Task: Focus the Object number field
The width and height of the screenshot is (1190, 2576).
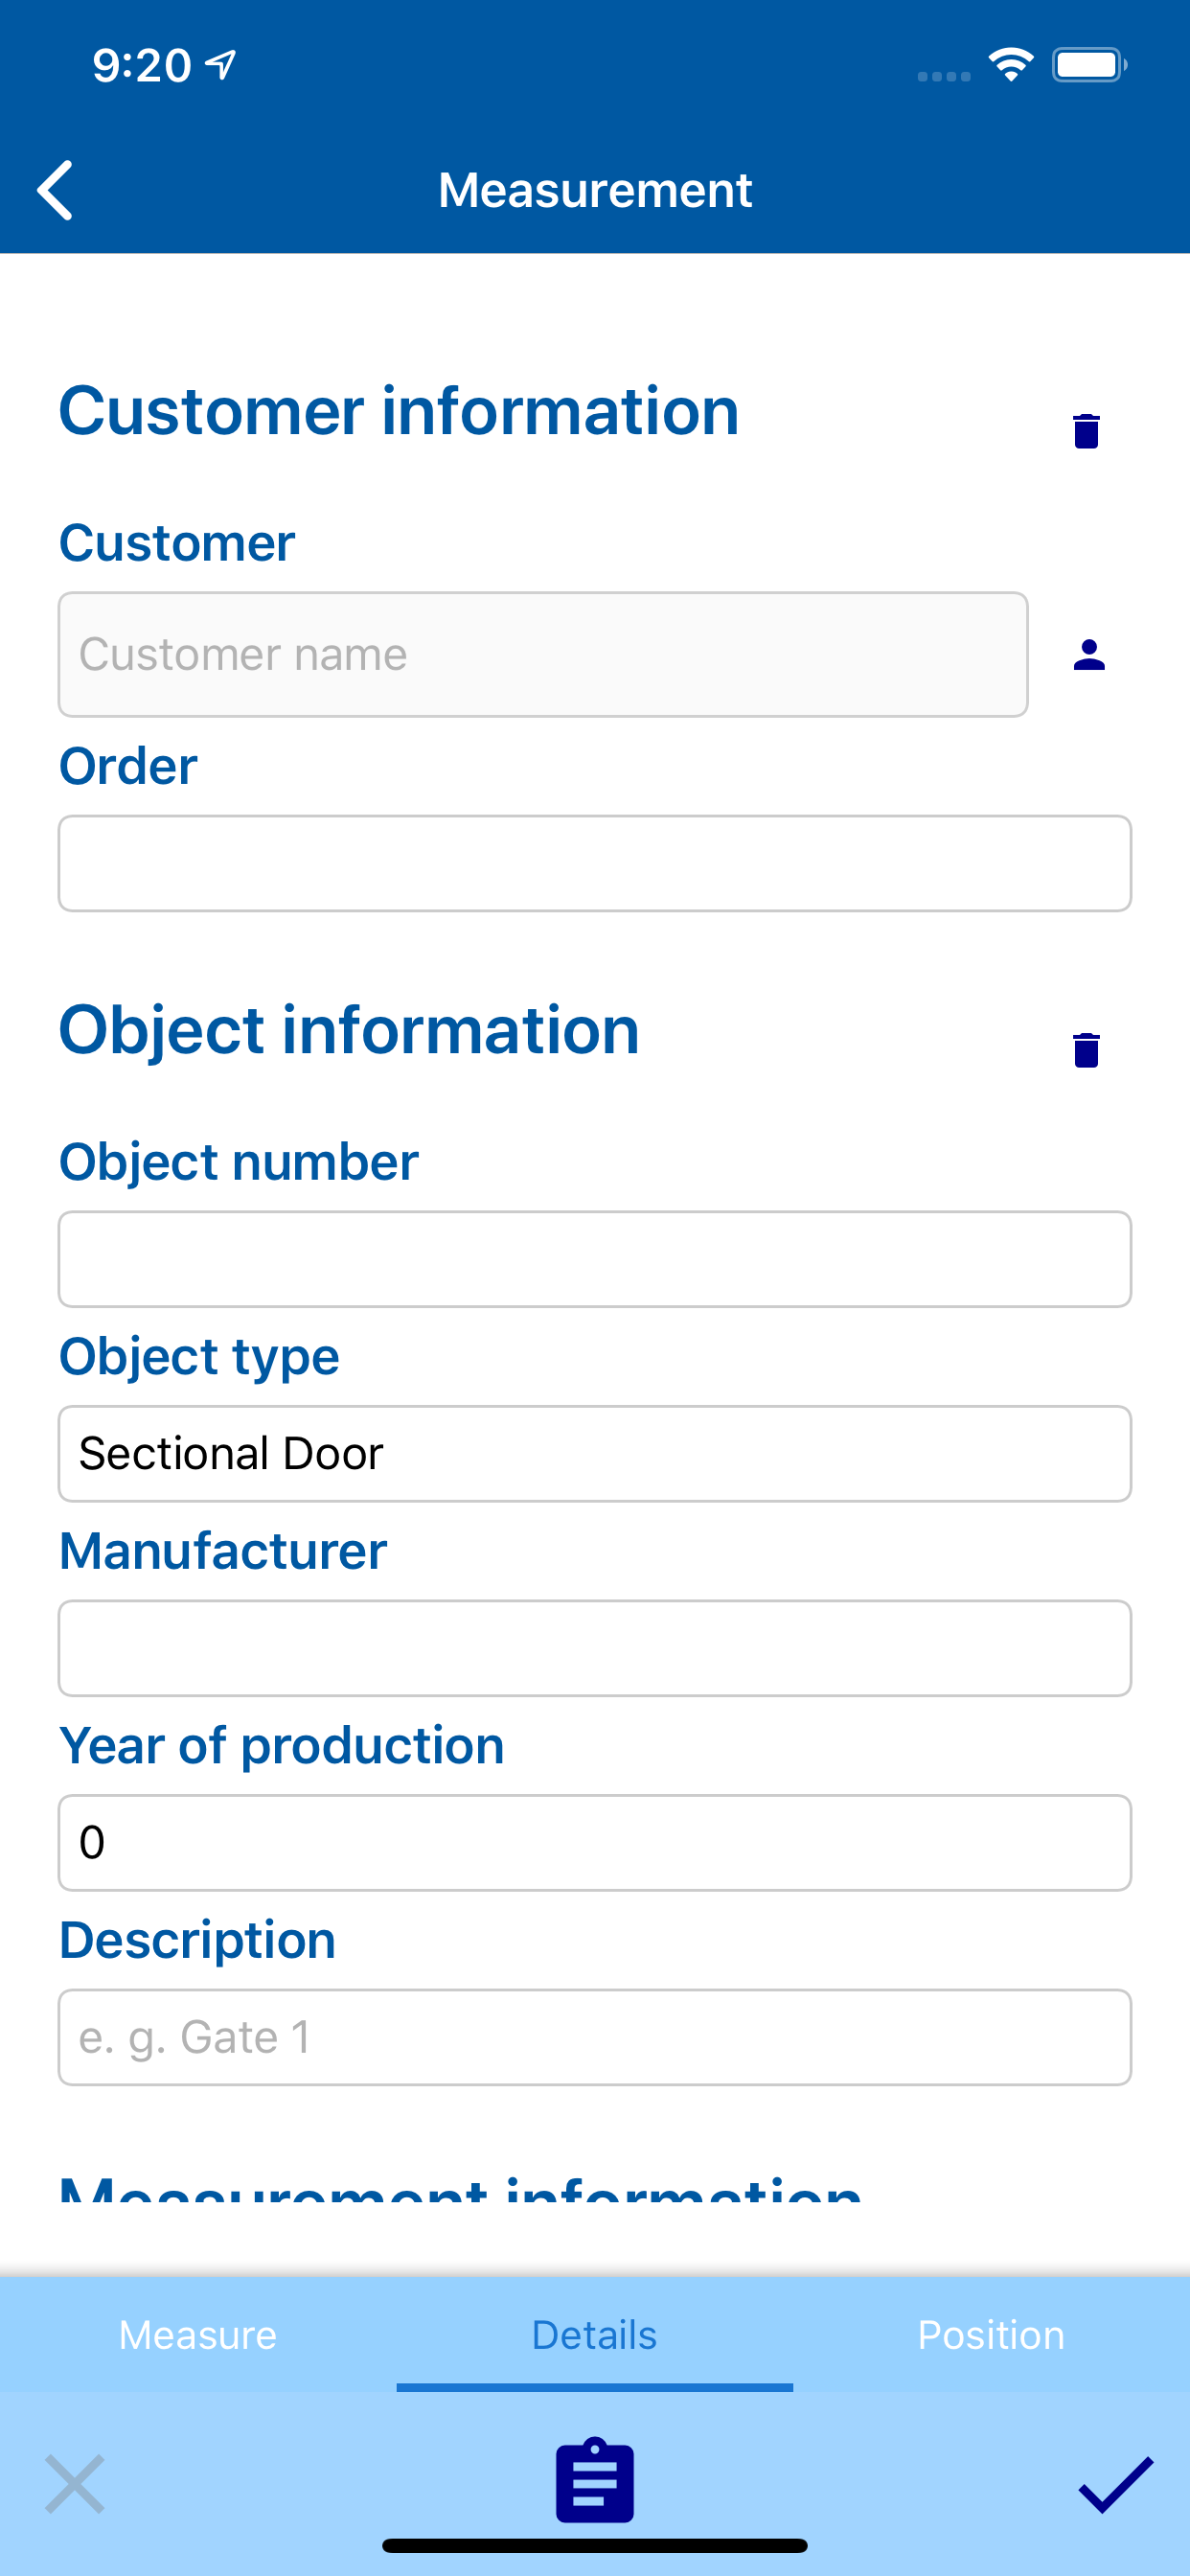Action: [595, 1259]
